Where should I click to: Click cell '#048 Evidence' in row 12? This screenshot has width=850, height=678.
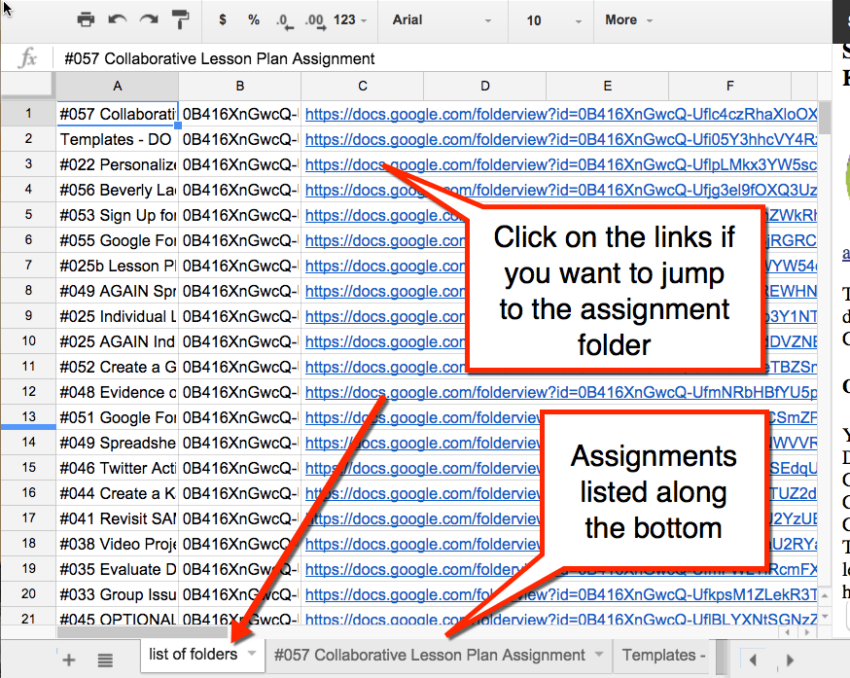coord(117,392)
